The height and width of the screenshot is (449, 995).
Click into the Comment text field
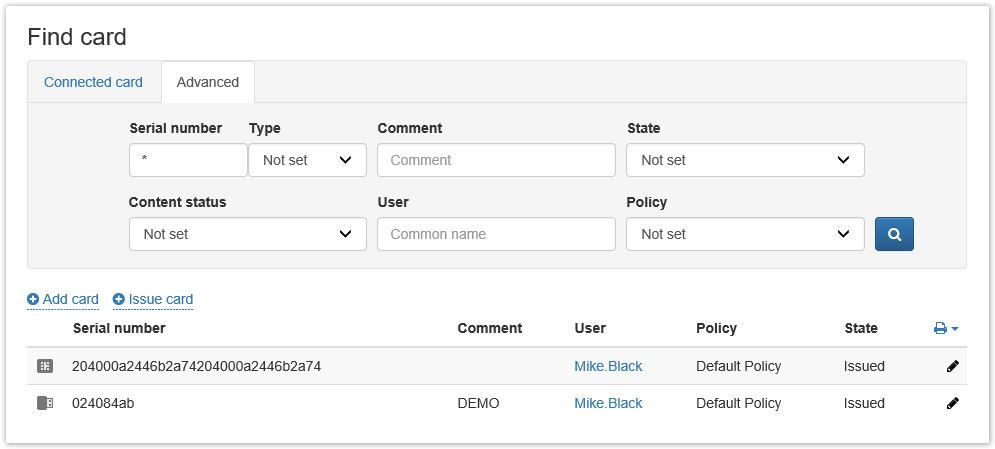click(496, 160)
